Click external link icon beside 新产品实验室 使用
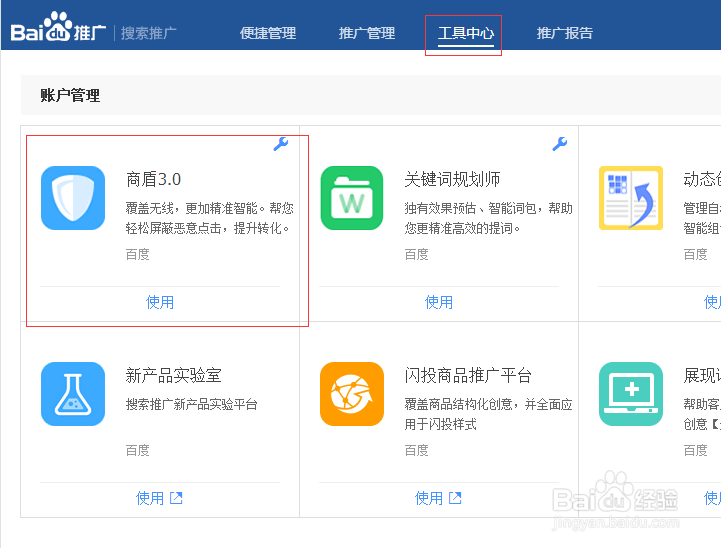 pyautogui.click(x=176, y=498)
